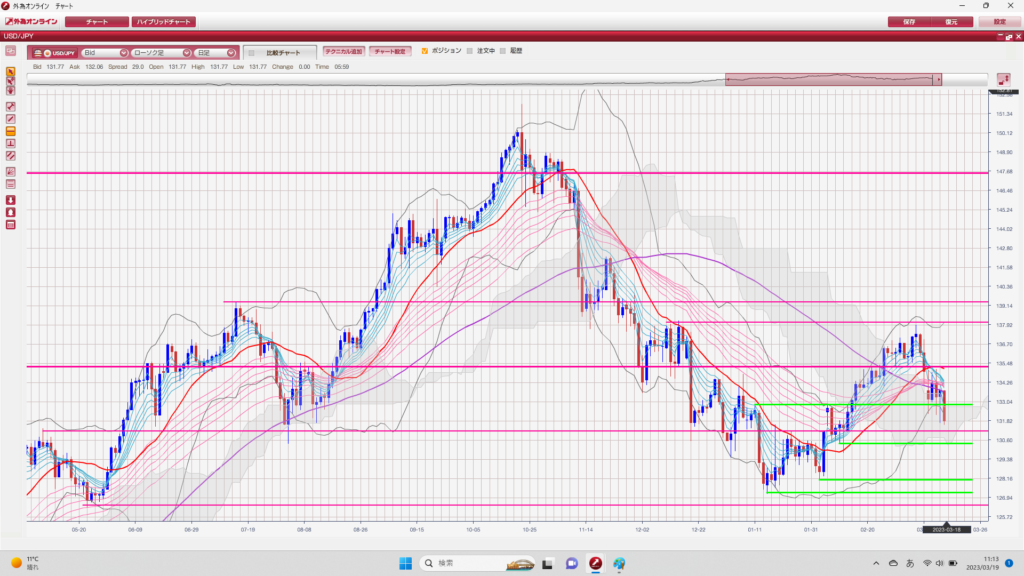Viewport: 1024px width, 576px height.
Task: Select the arrow cursor tool in left toolbar
Action: tap(10, 72)
